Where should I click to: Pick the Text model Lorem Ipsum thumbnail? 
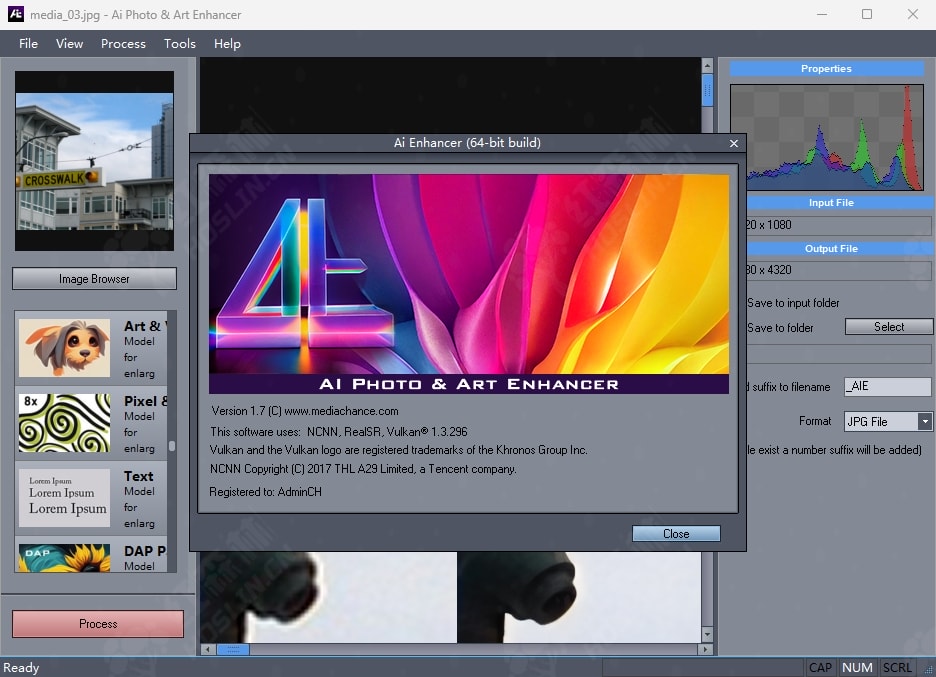[64, 496]
